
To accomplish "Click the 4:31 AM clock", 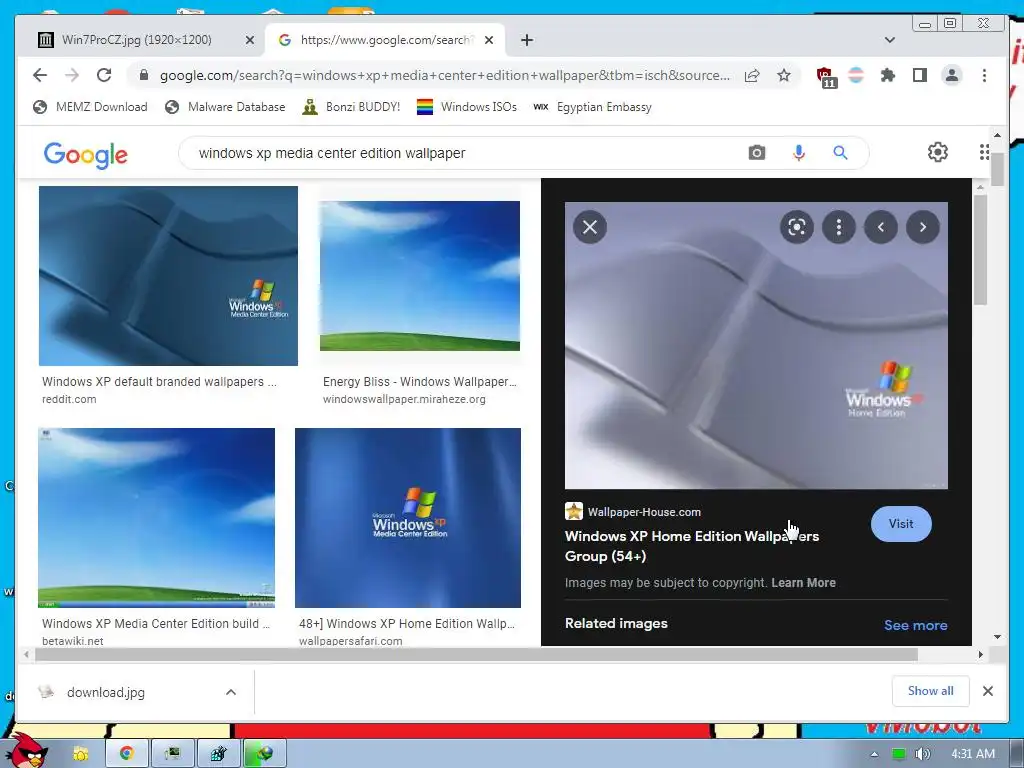I will click(x=973, y=754).
